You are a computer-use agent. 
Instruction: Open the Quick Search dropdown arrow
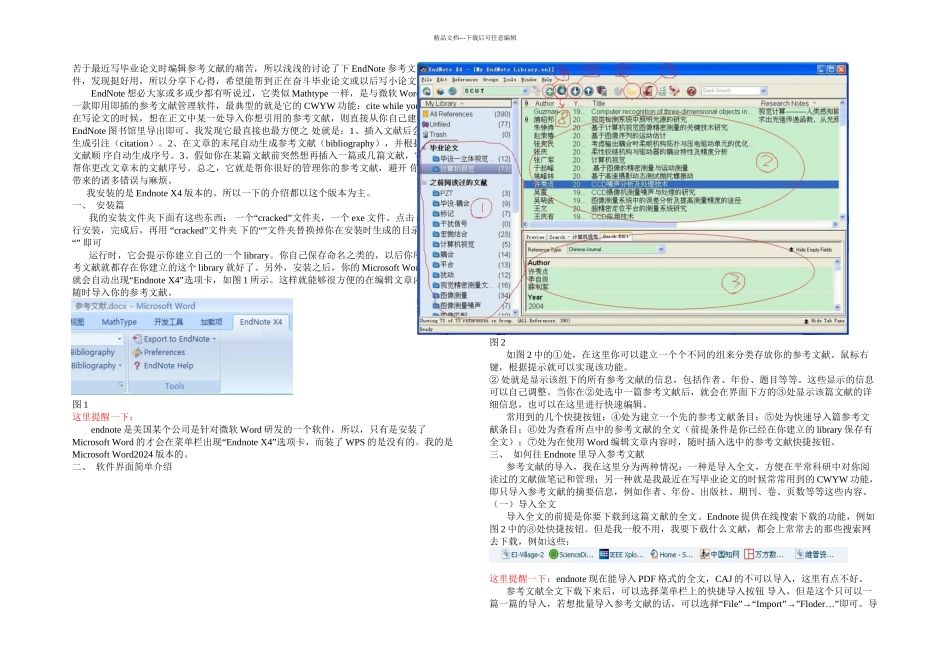point(763,91)
